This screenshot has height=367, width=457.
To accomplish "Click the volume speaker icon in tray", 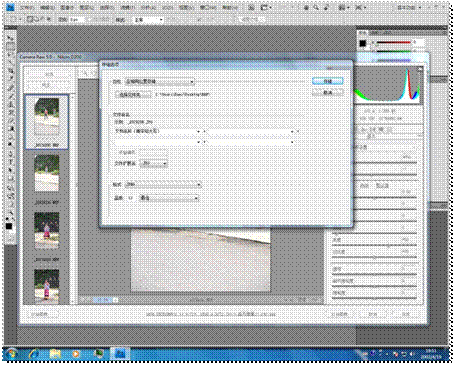I will tap(411, 354).
